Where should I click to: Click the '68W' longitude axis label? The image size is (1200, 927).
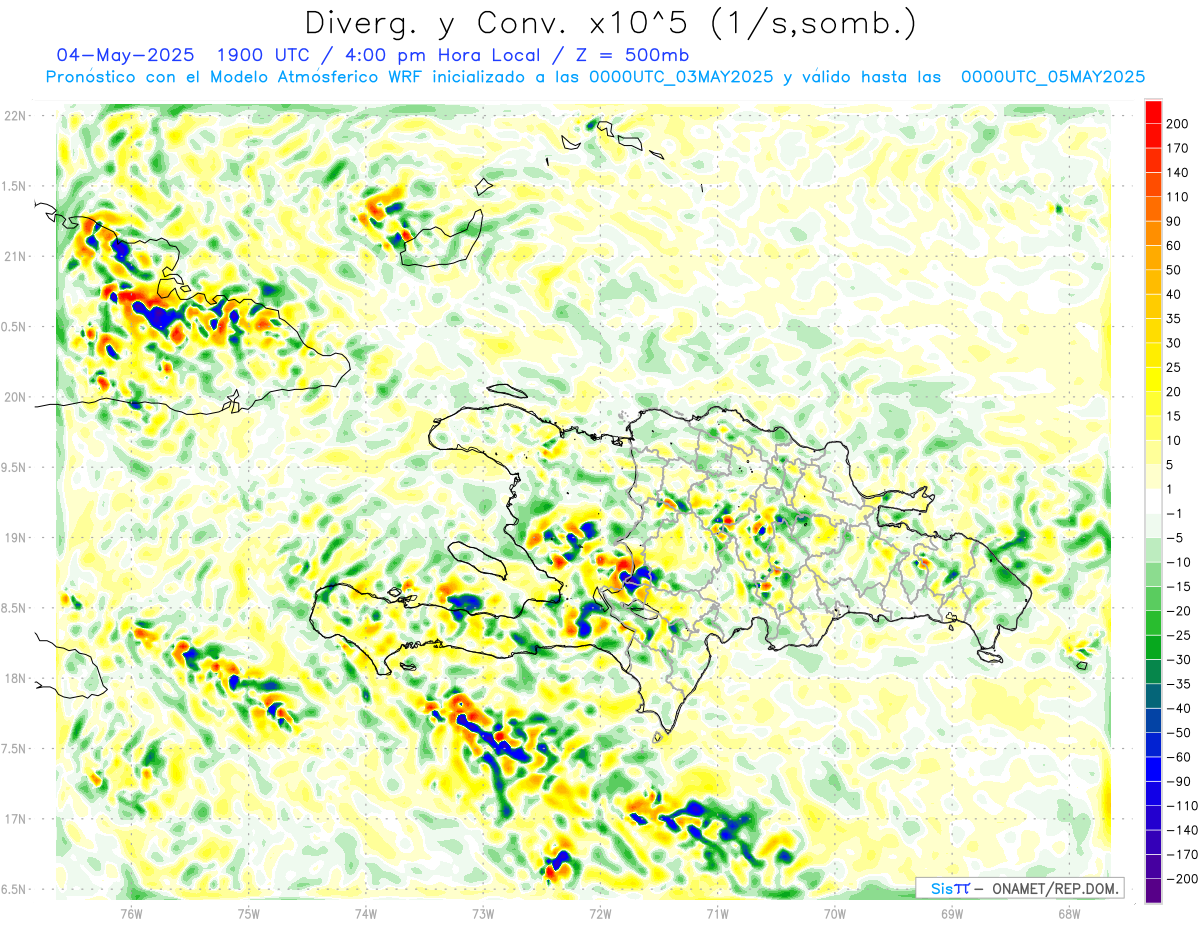point(1069,912)
